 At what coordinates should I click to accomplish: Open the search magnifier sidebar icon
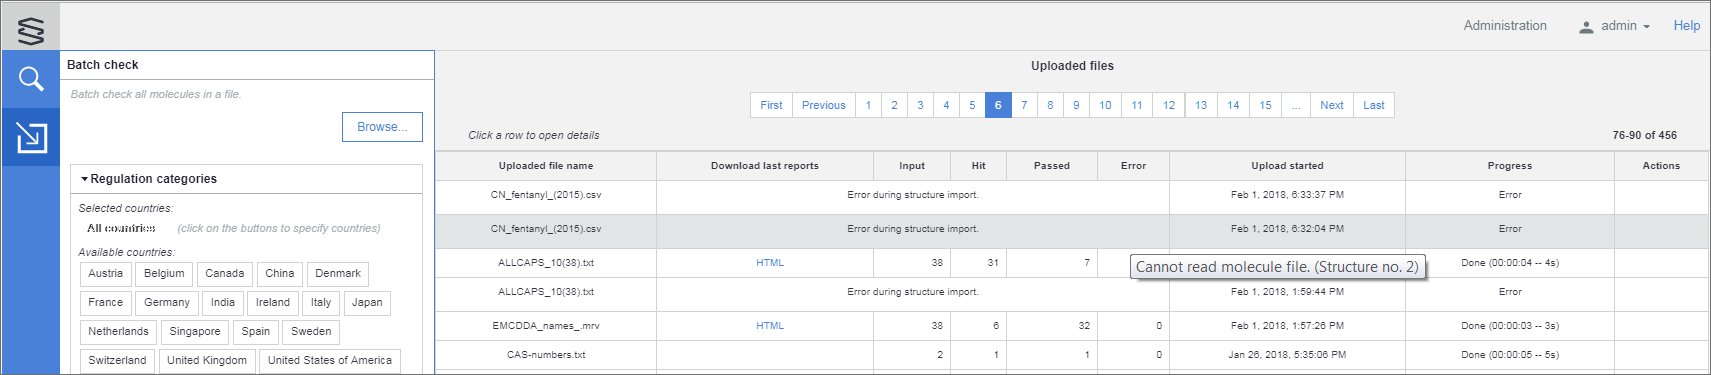pos(31,79)
